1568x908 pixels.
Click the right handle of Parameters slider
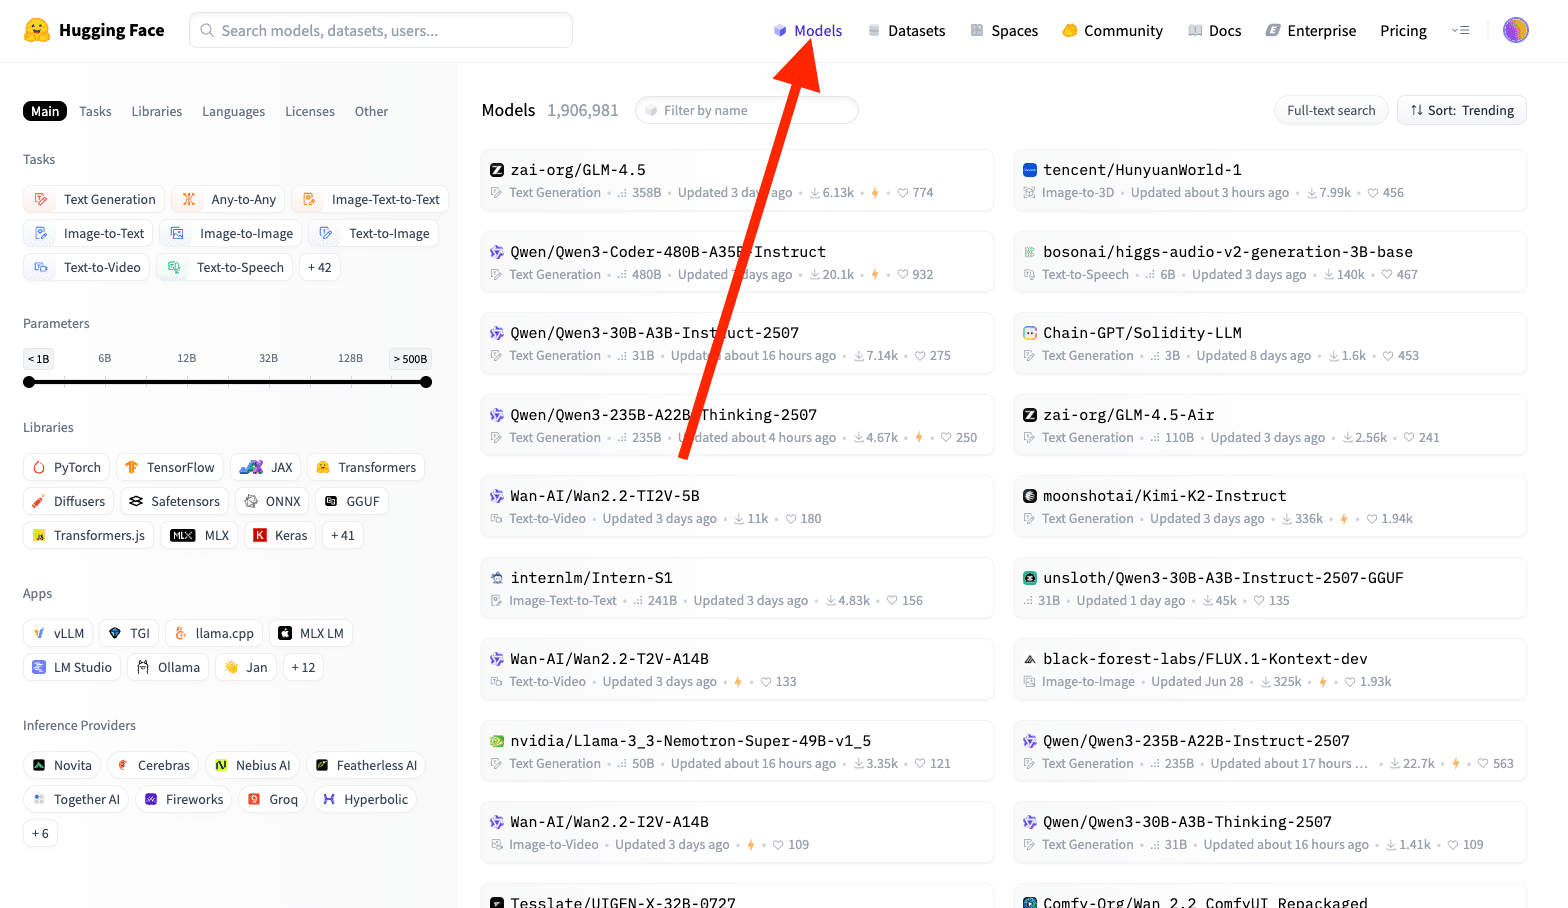(426, 382)
